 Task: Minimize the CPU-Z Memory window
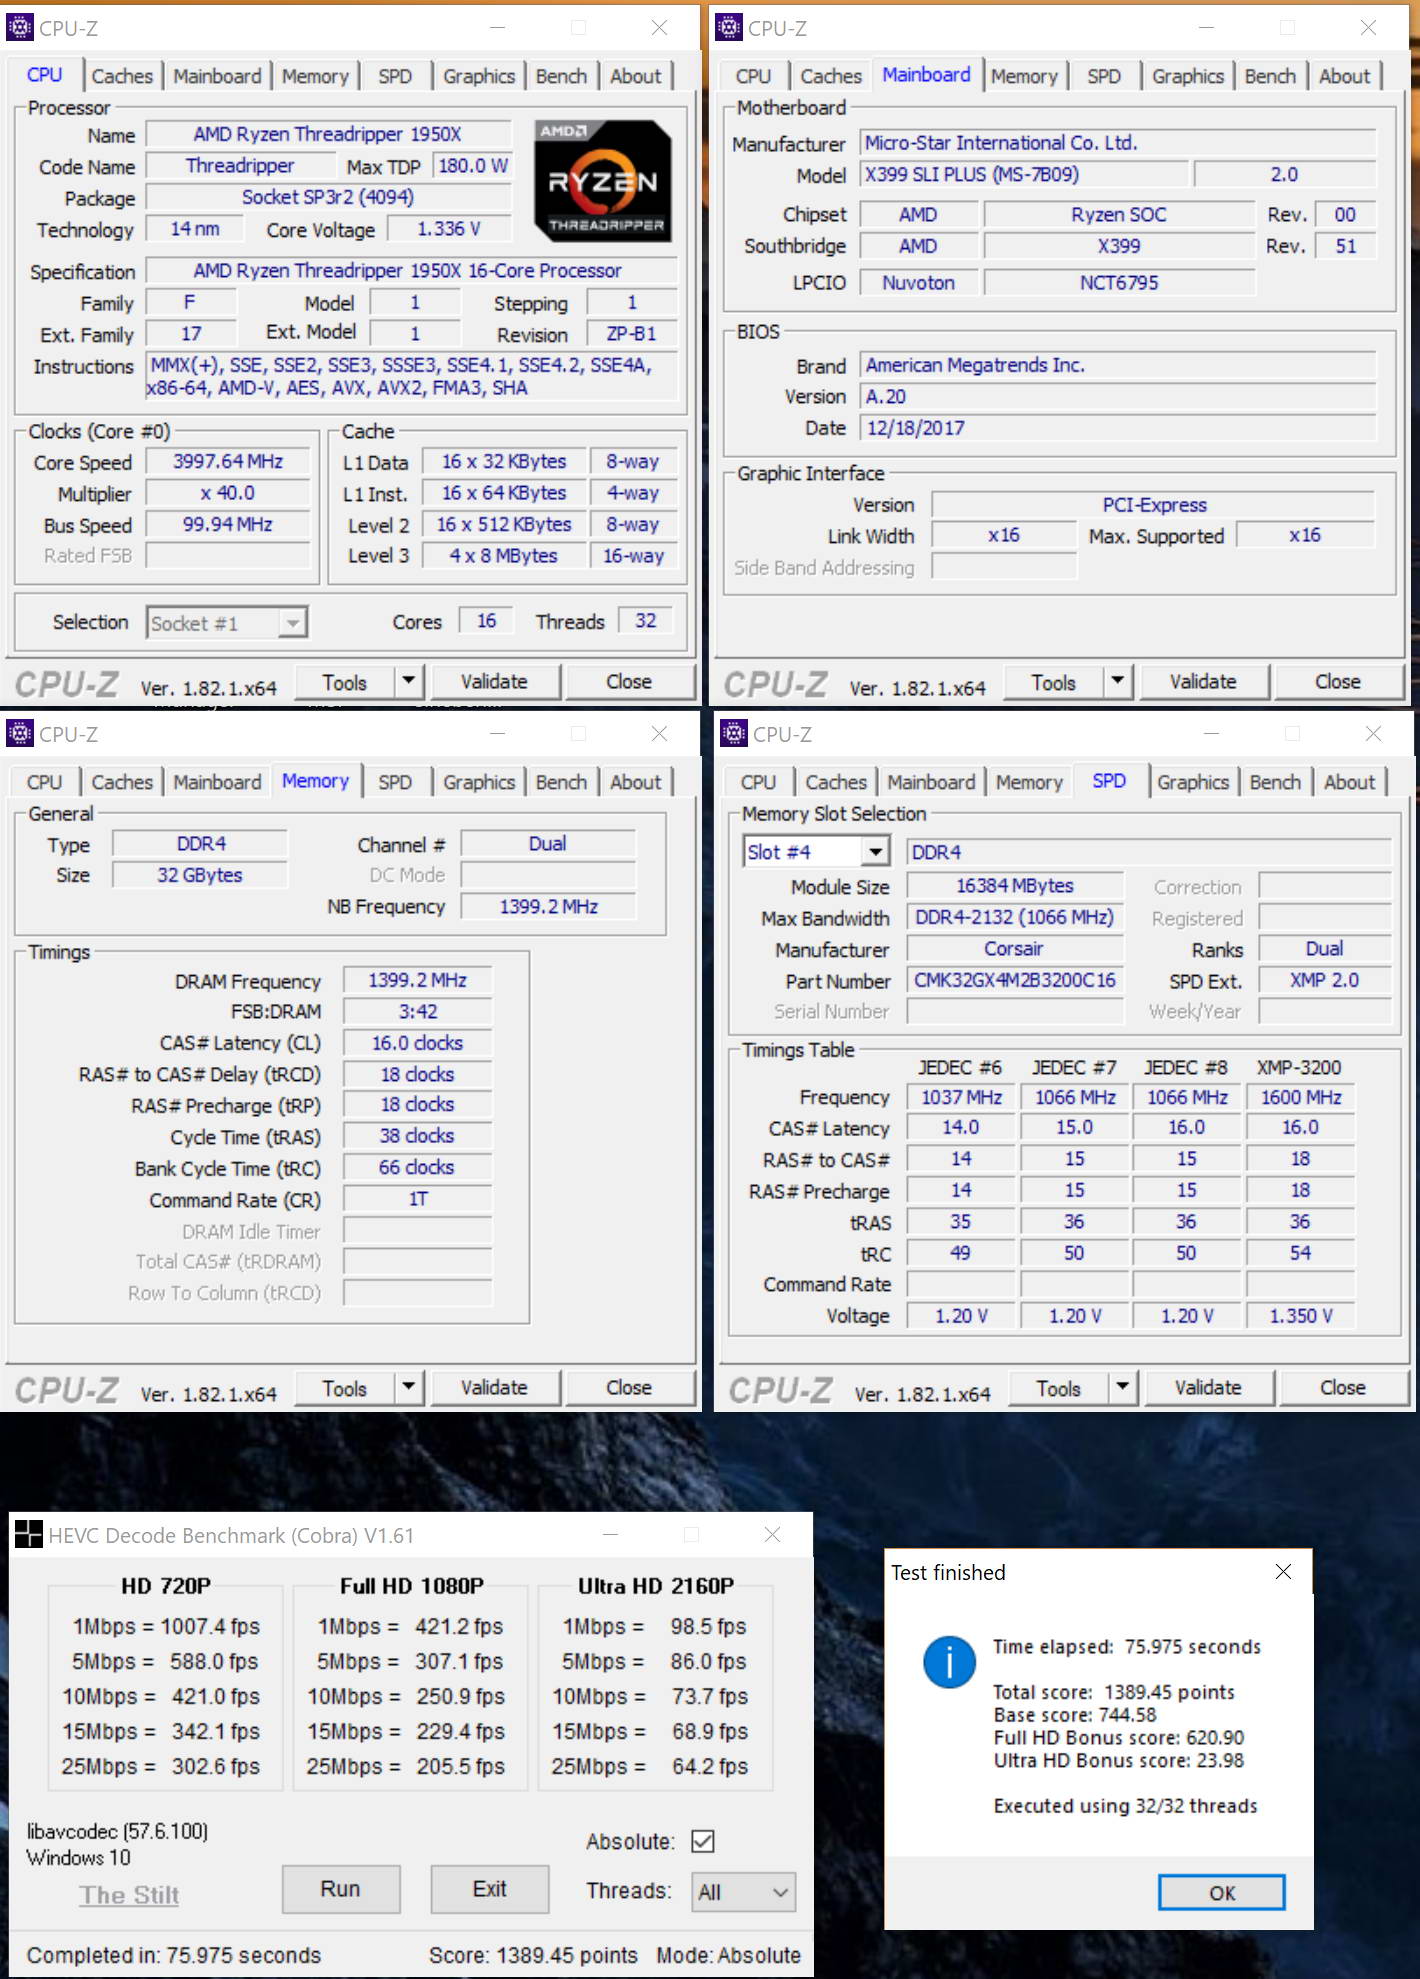[x=497, y=733]
